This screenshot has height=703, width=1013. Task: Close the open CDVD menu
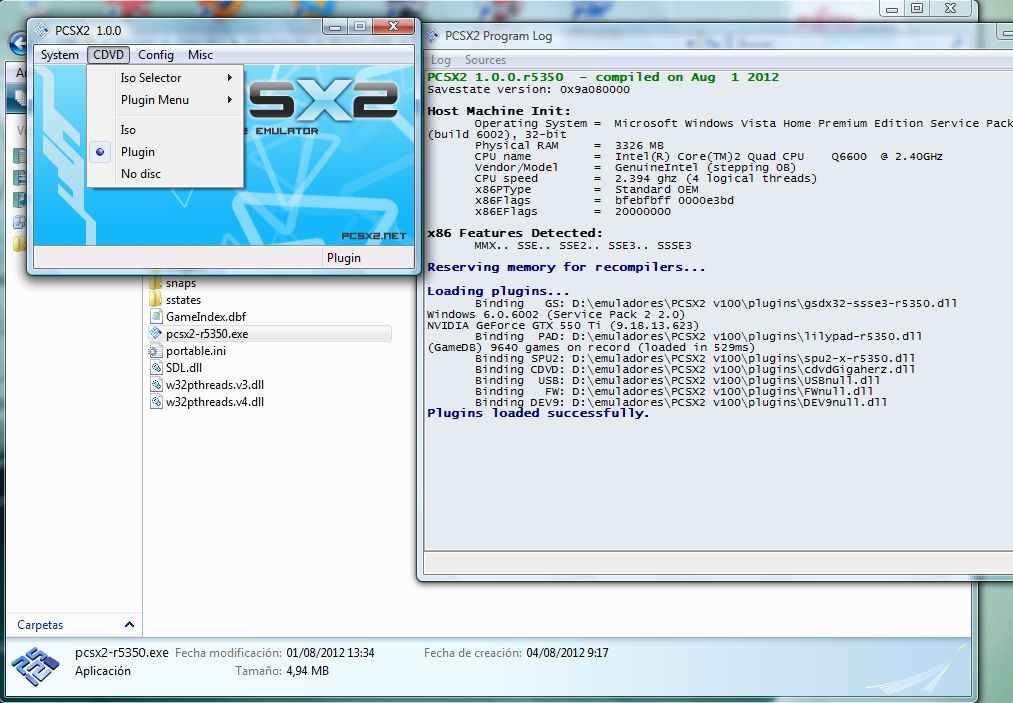[x=108, y=55]
